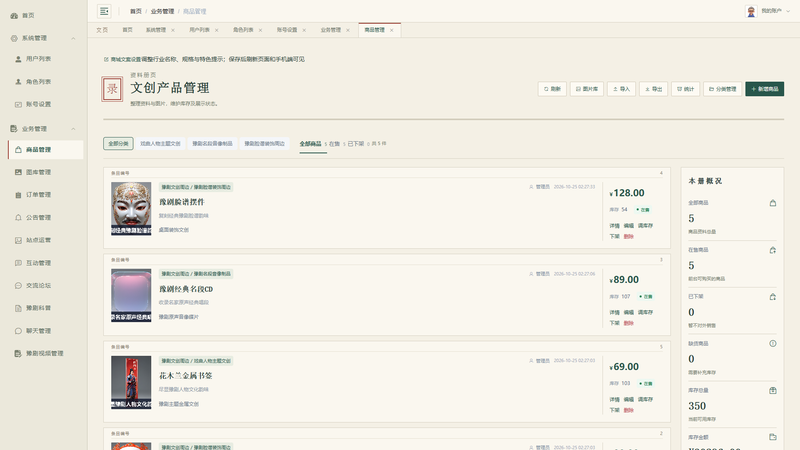Screen dimensions: 800x450
Task: Open 花木兰金属书签 product thumbnail
Action: (131, 382)
